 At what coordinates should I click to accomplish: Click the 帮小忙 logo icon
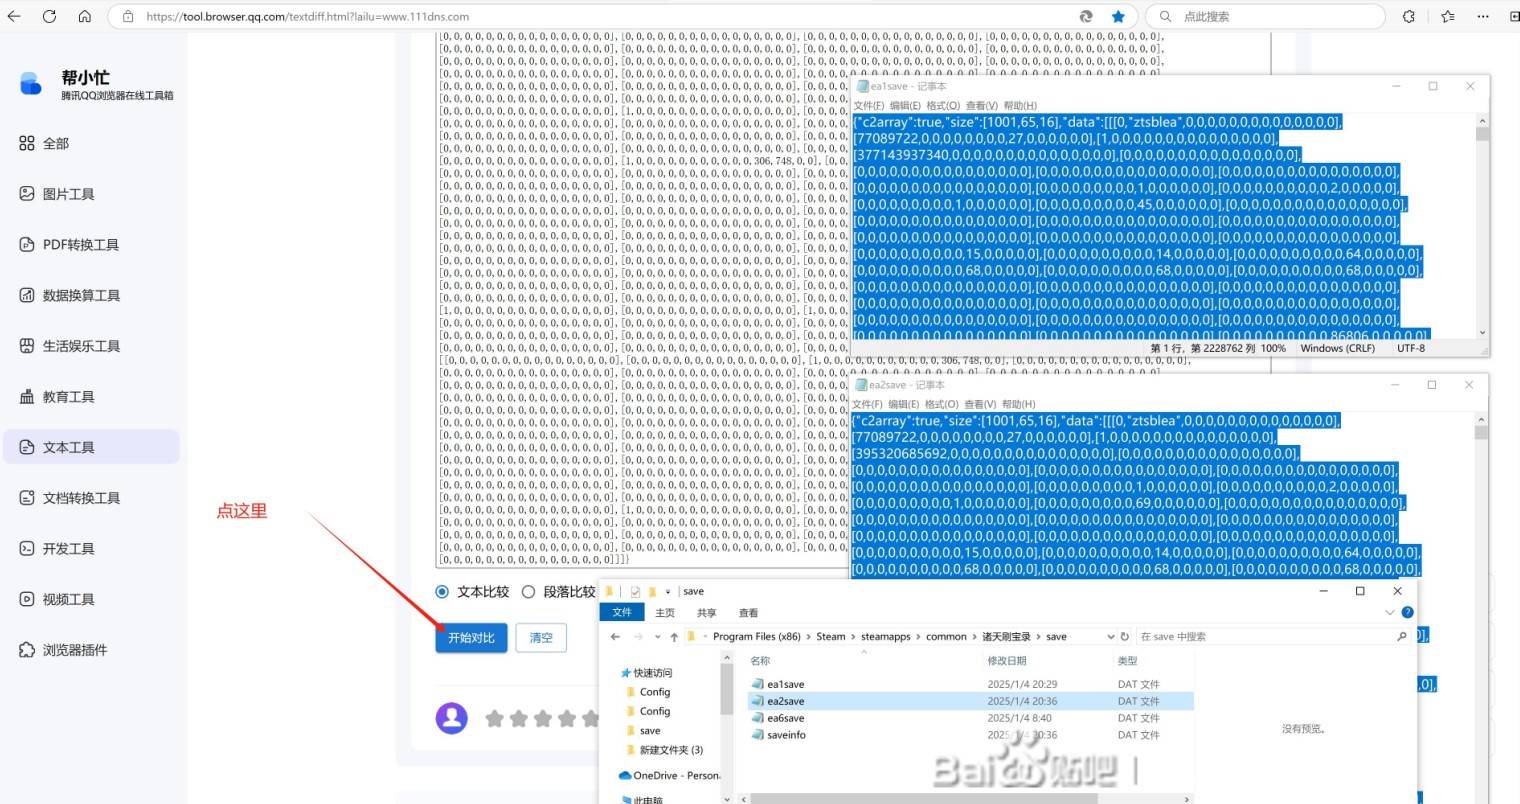[x=31, y=84]
